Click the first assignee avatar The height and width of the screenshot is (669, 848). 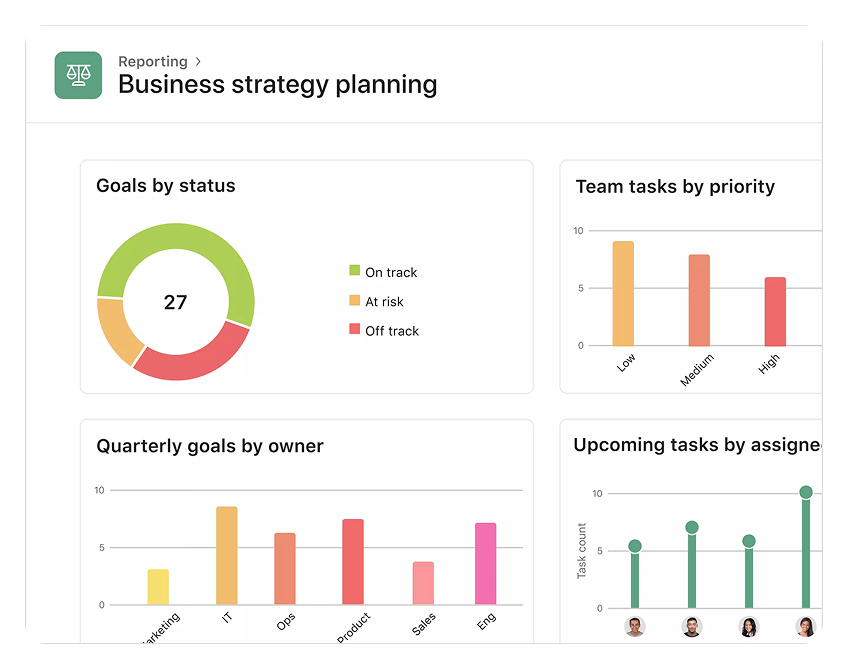(x=634, y=627)
